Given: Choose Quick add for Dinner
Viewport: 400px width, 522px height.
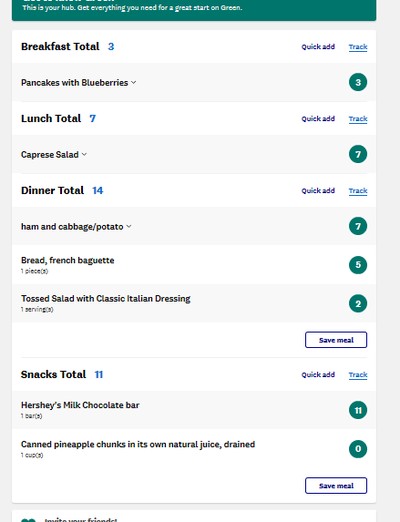Looking at the screenshot, I should tap(318, 191).
